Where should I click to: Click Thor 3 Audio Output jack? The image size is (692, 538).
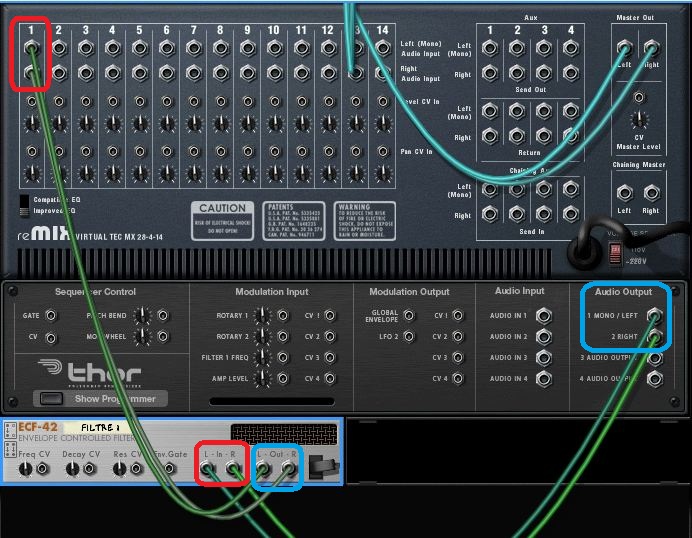[655, 358]
